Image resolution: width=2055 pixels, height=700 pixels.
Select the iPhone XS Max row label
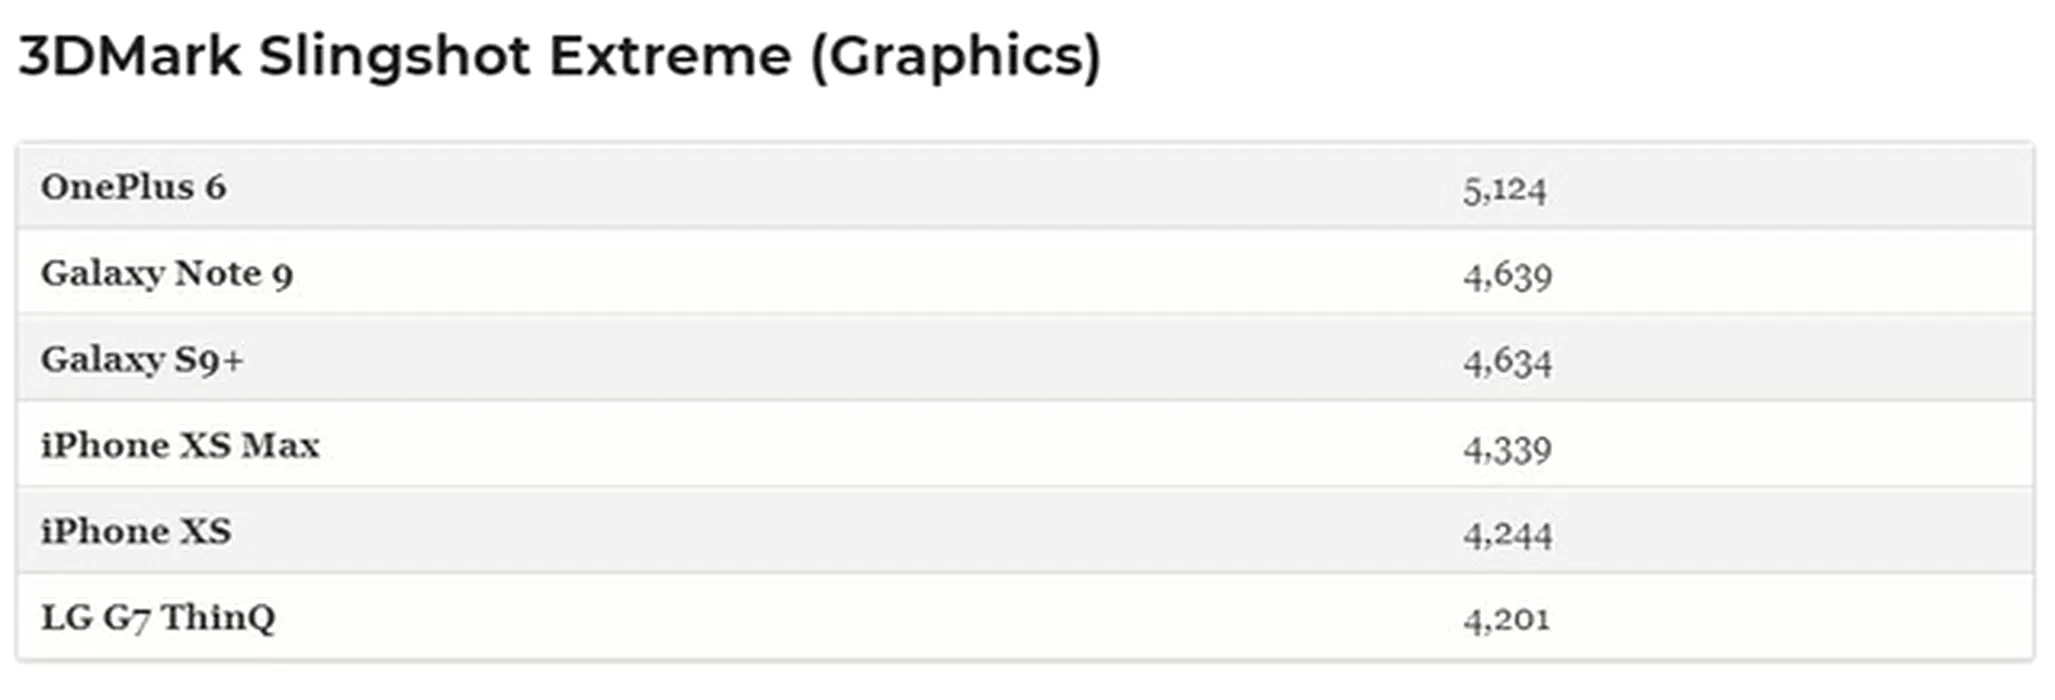point(180,445)
